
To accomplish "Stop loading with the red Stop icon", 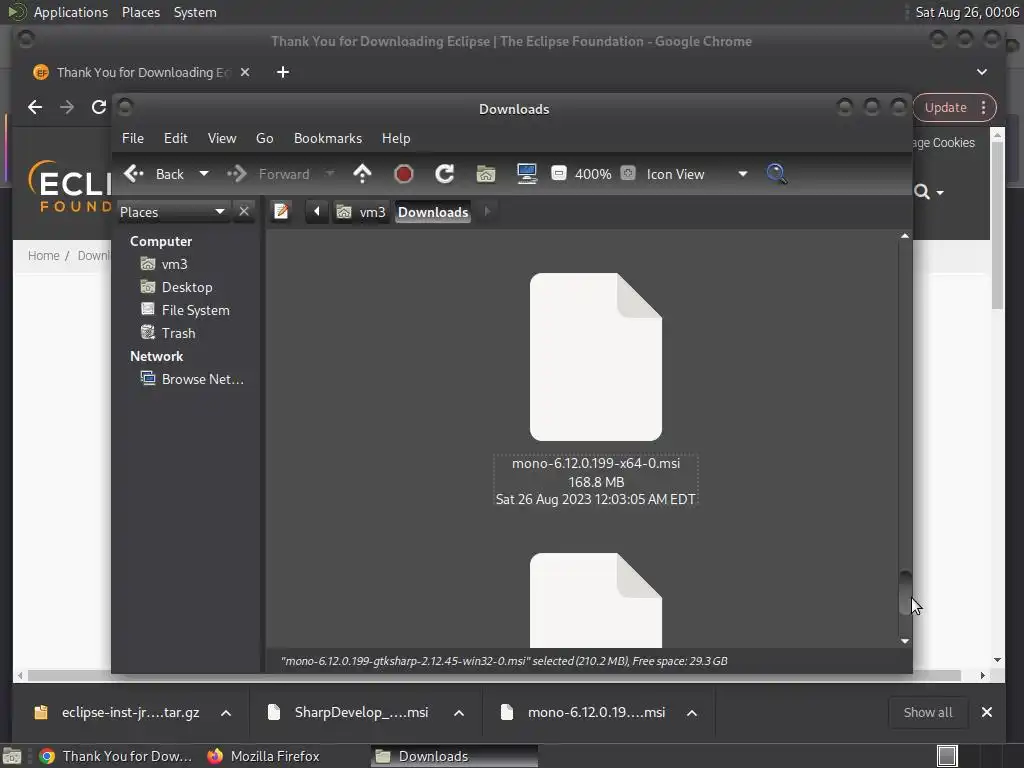I will [x=404, y=174].
